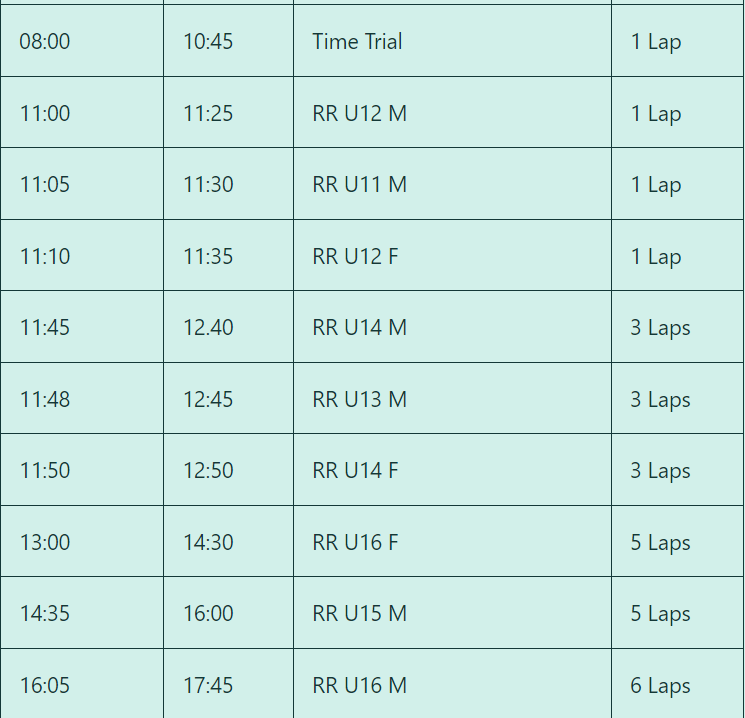The image size is (745, 718).
Task: Click the 13:00 start time cell
Action: coord(82,542)
